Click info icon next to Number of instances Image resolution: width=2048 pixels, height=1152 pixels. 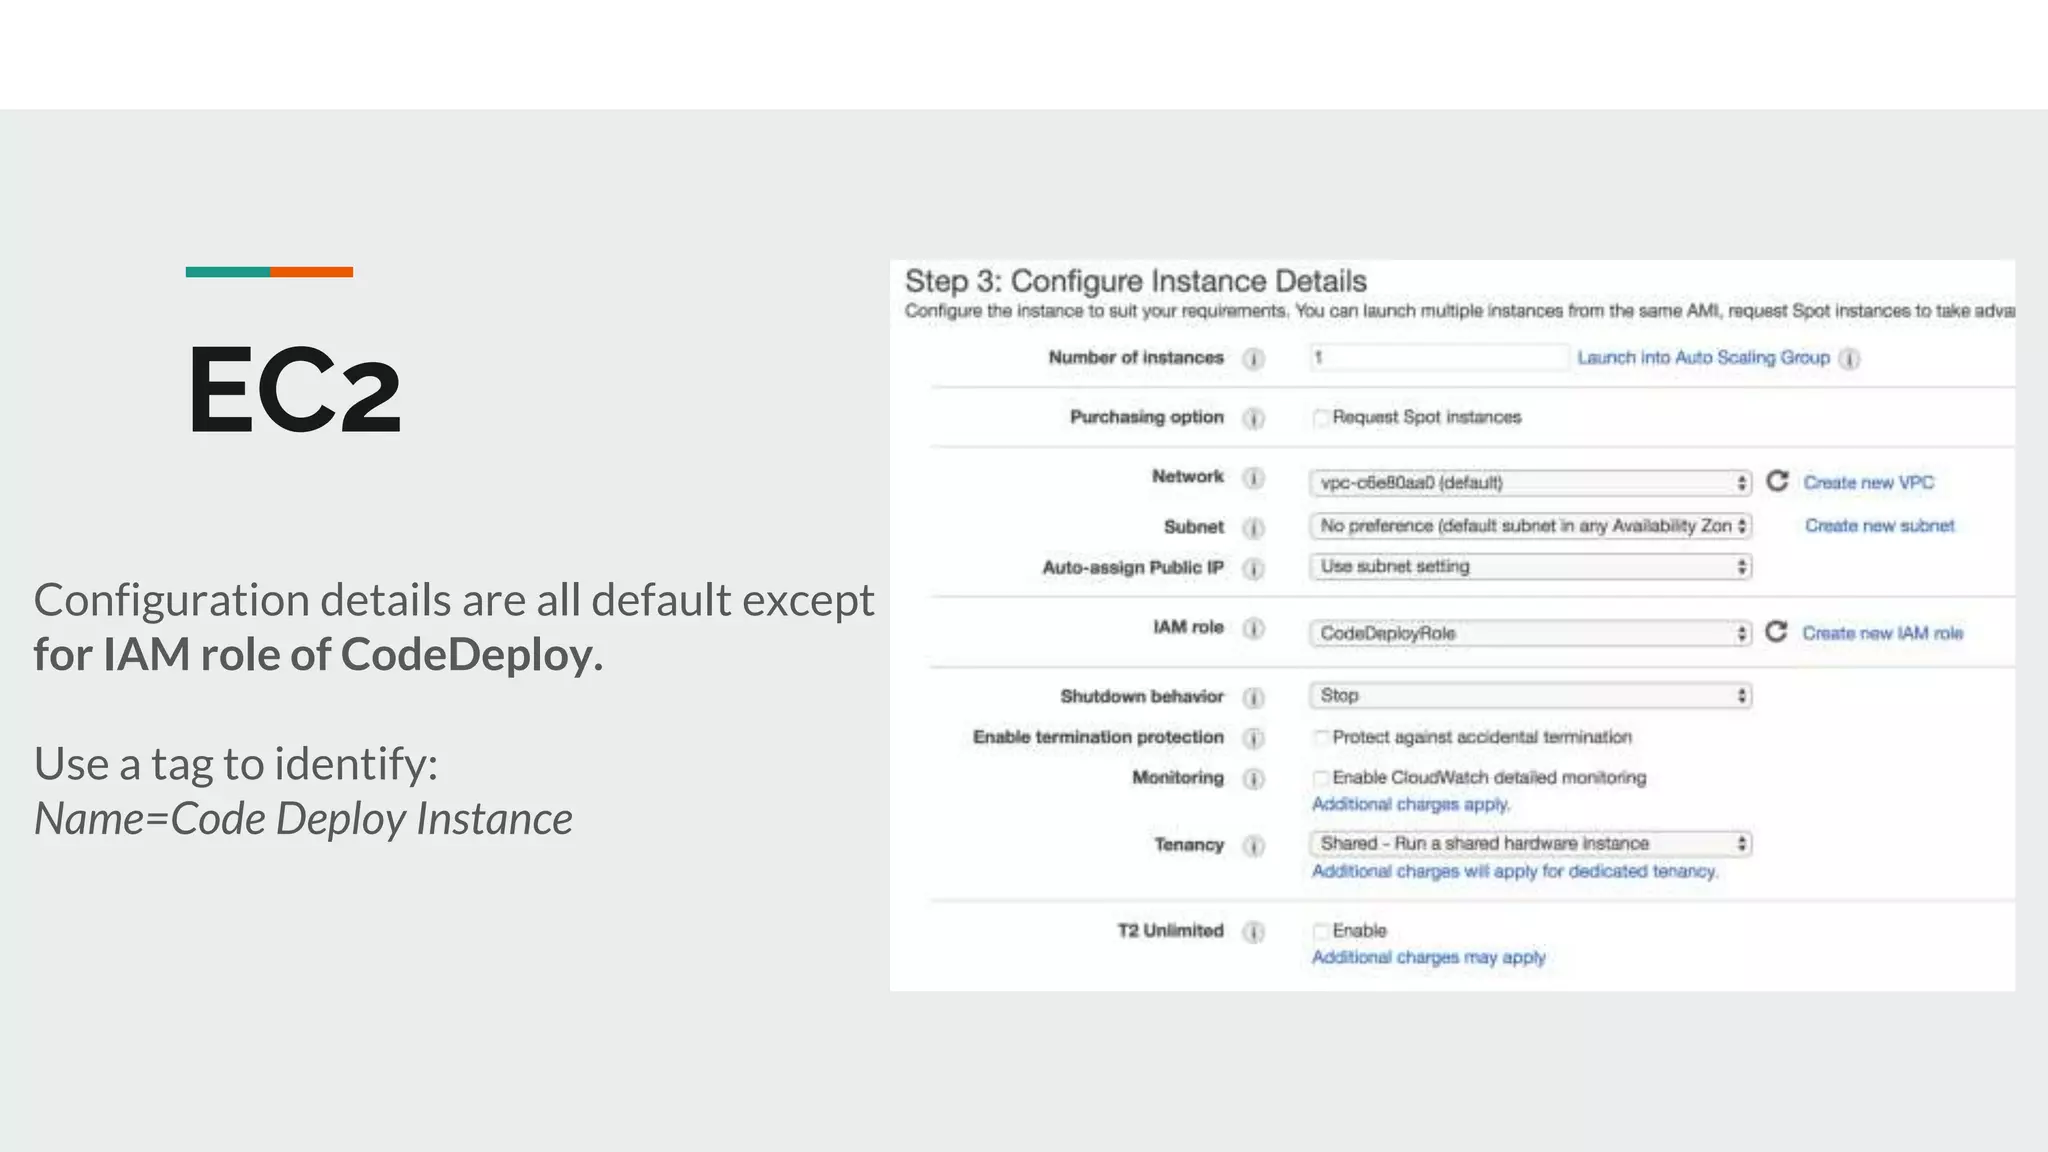1253,359
